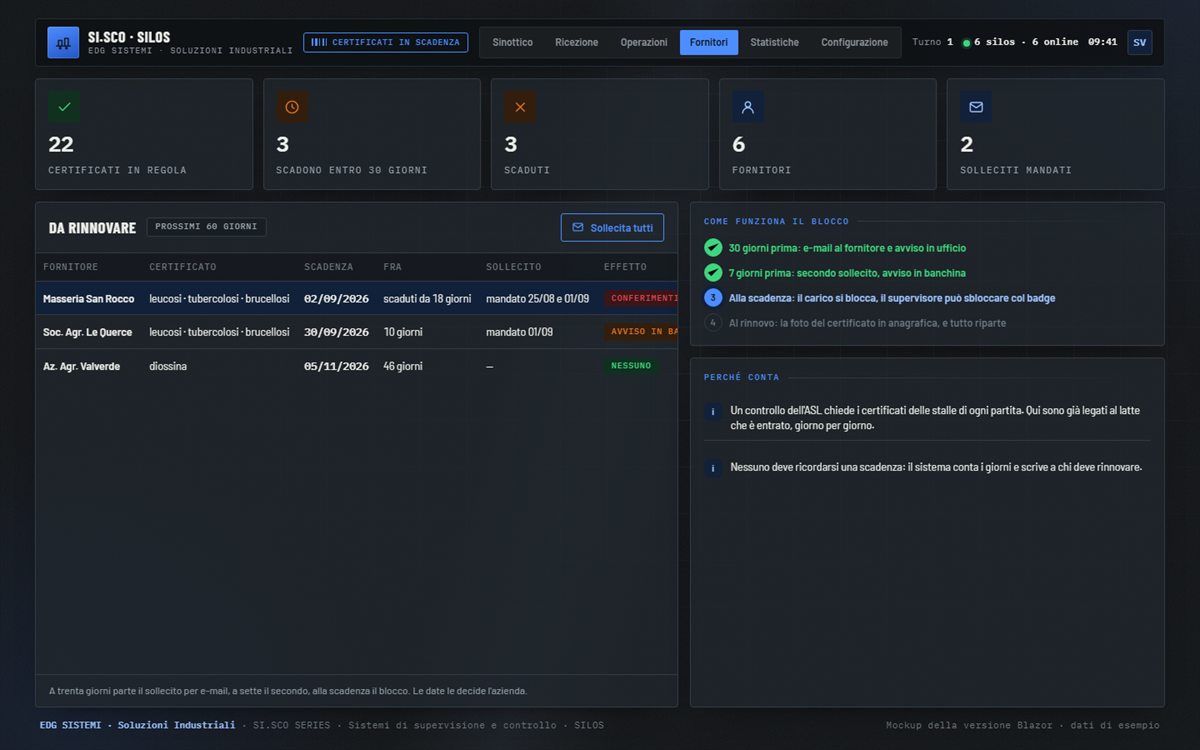This screenshot has height=750, width=1200.
Task: Select the Fornitori tab
Action: click(x=709, y=42)
